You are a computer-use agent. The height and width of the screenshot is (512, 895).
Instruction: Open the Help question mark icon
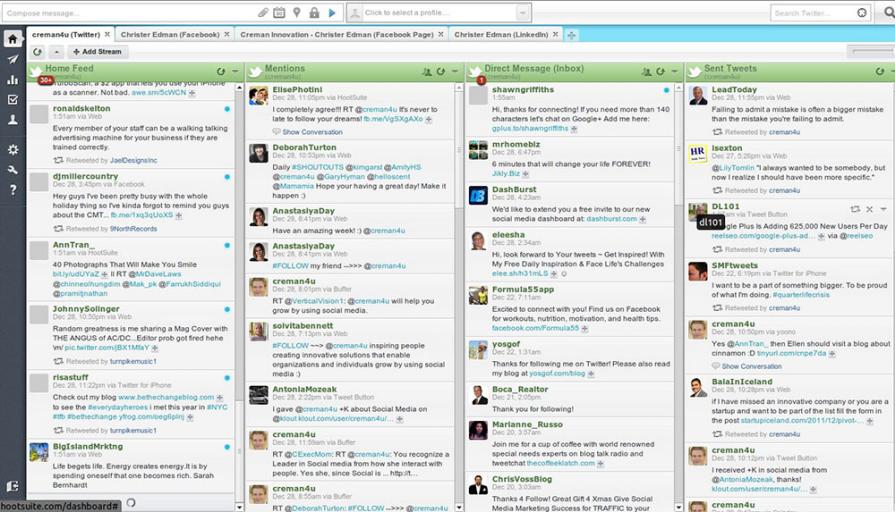12,190
